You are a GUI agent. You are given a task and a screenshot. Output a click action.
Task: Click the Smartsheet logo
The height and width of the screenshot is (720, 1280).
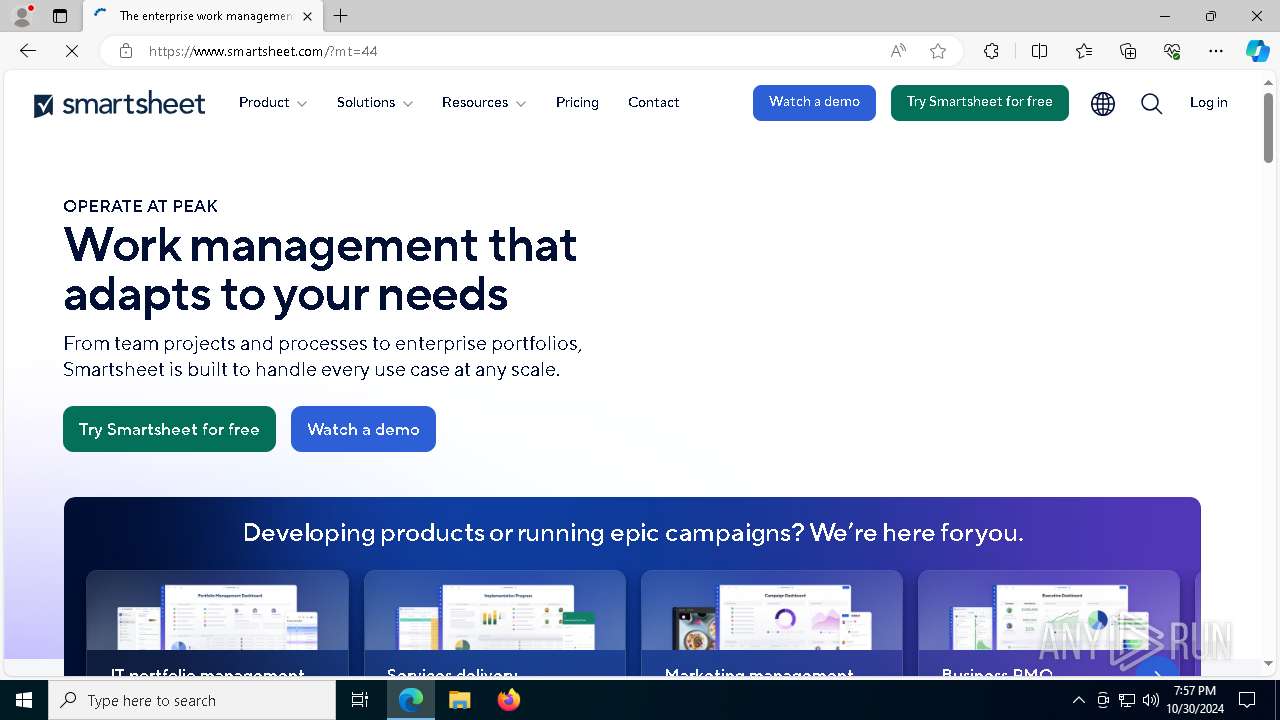click(x=119, y=104)
